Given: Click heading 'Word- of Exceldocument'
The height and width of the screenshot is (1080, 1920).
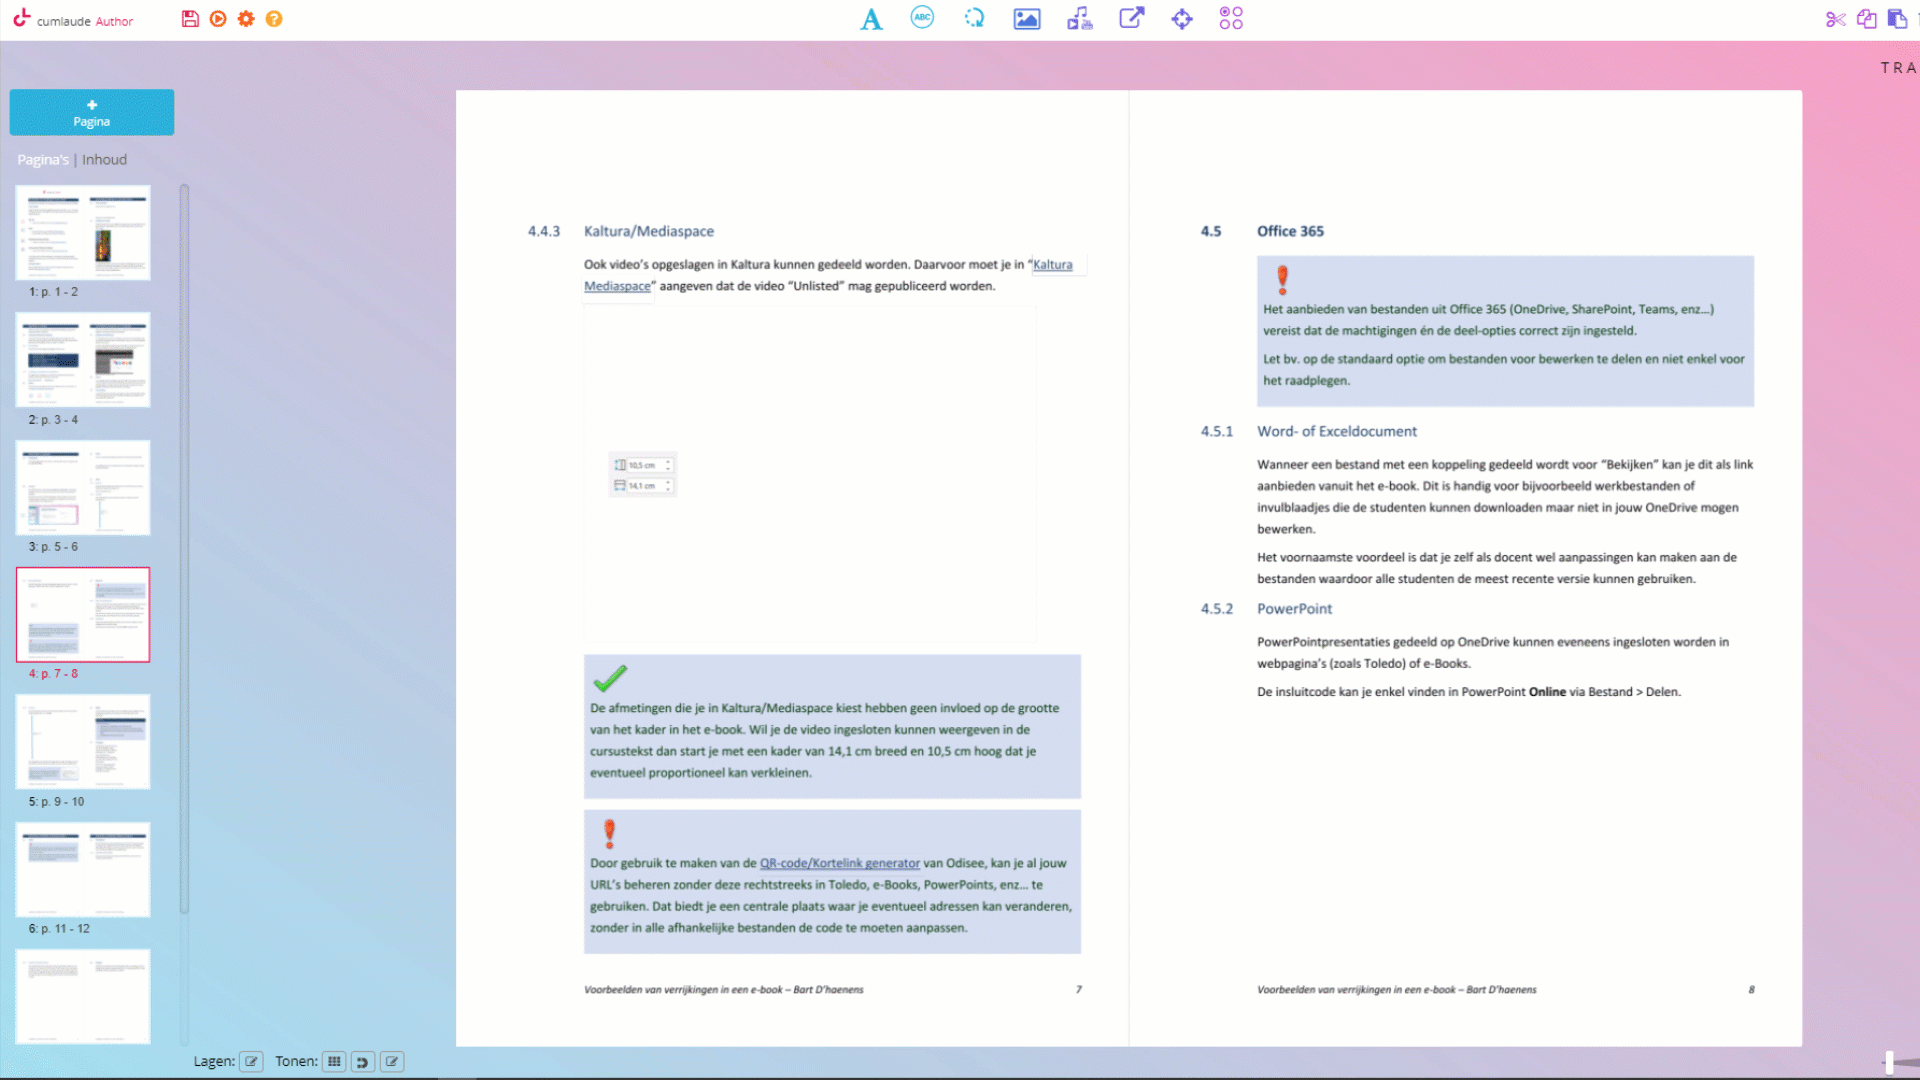Looking at the screenshot, I should coord(1337,431).
